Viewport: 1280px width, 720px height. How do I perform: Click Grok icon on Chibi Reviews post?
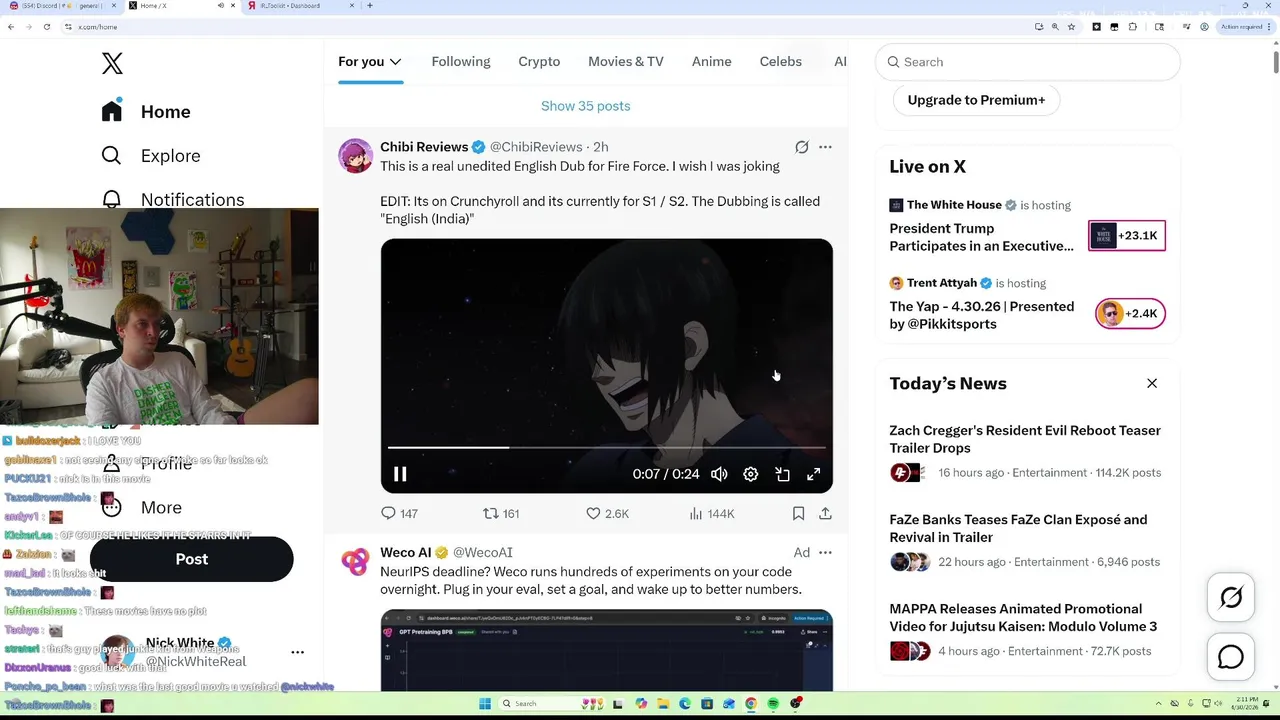pos(802,147)
